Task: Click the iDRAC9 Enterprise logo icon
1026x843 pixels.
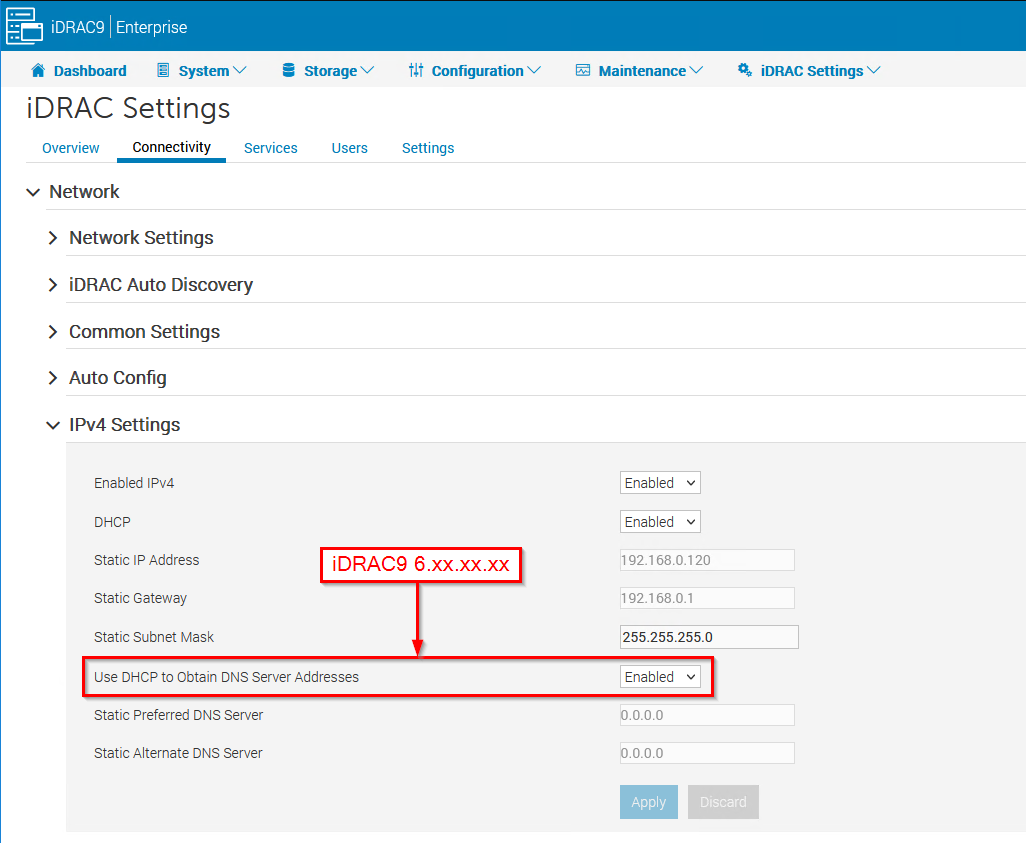Action: pos(23,25)
